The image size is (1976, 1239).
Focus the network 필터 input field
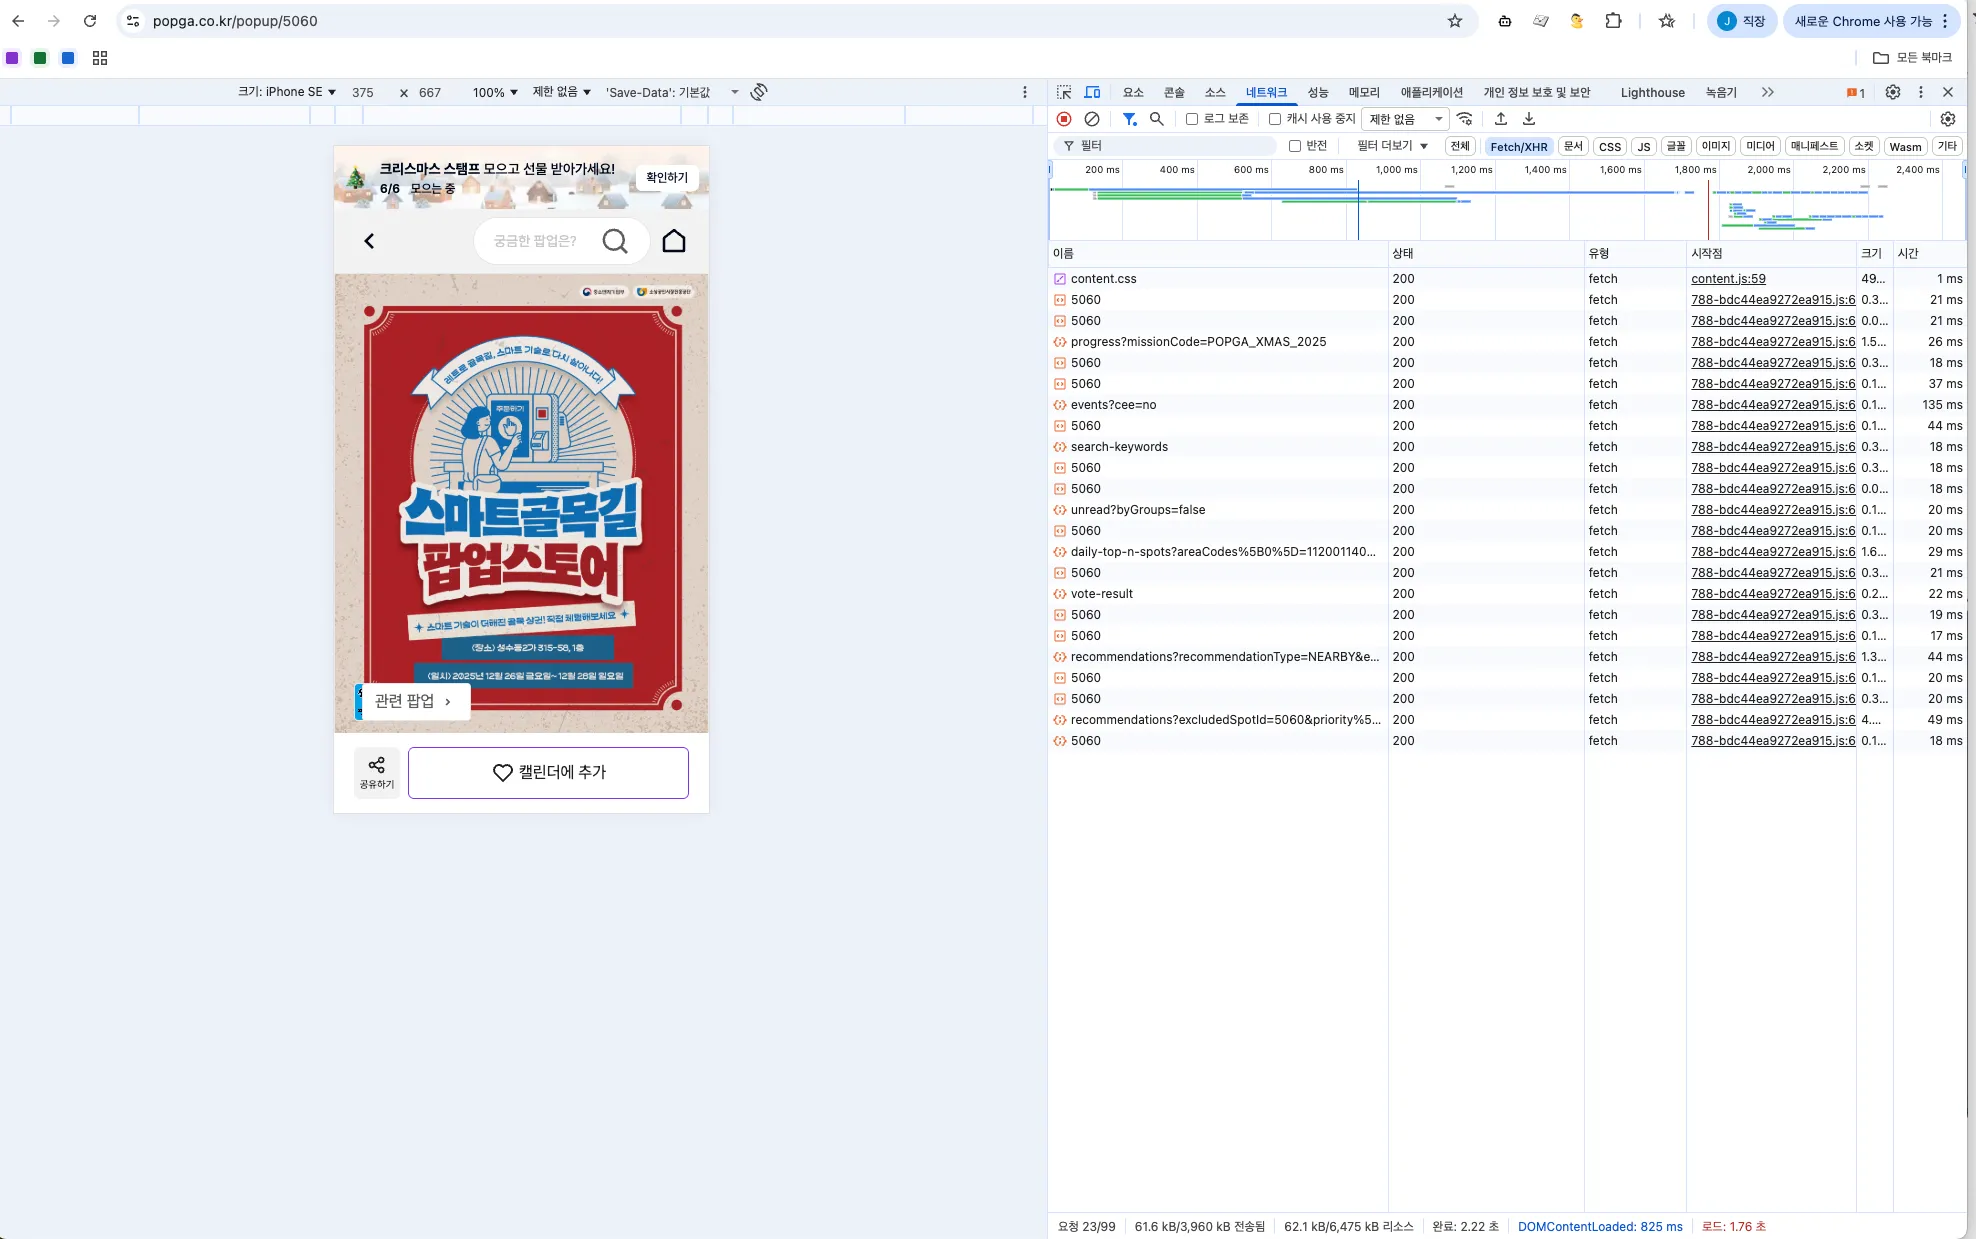point(1166,146)
